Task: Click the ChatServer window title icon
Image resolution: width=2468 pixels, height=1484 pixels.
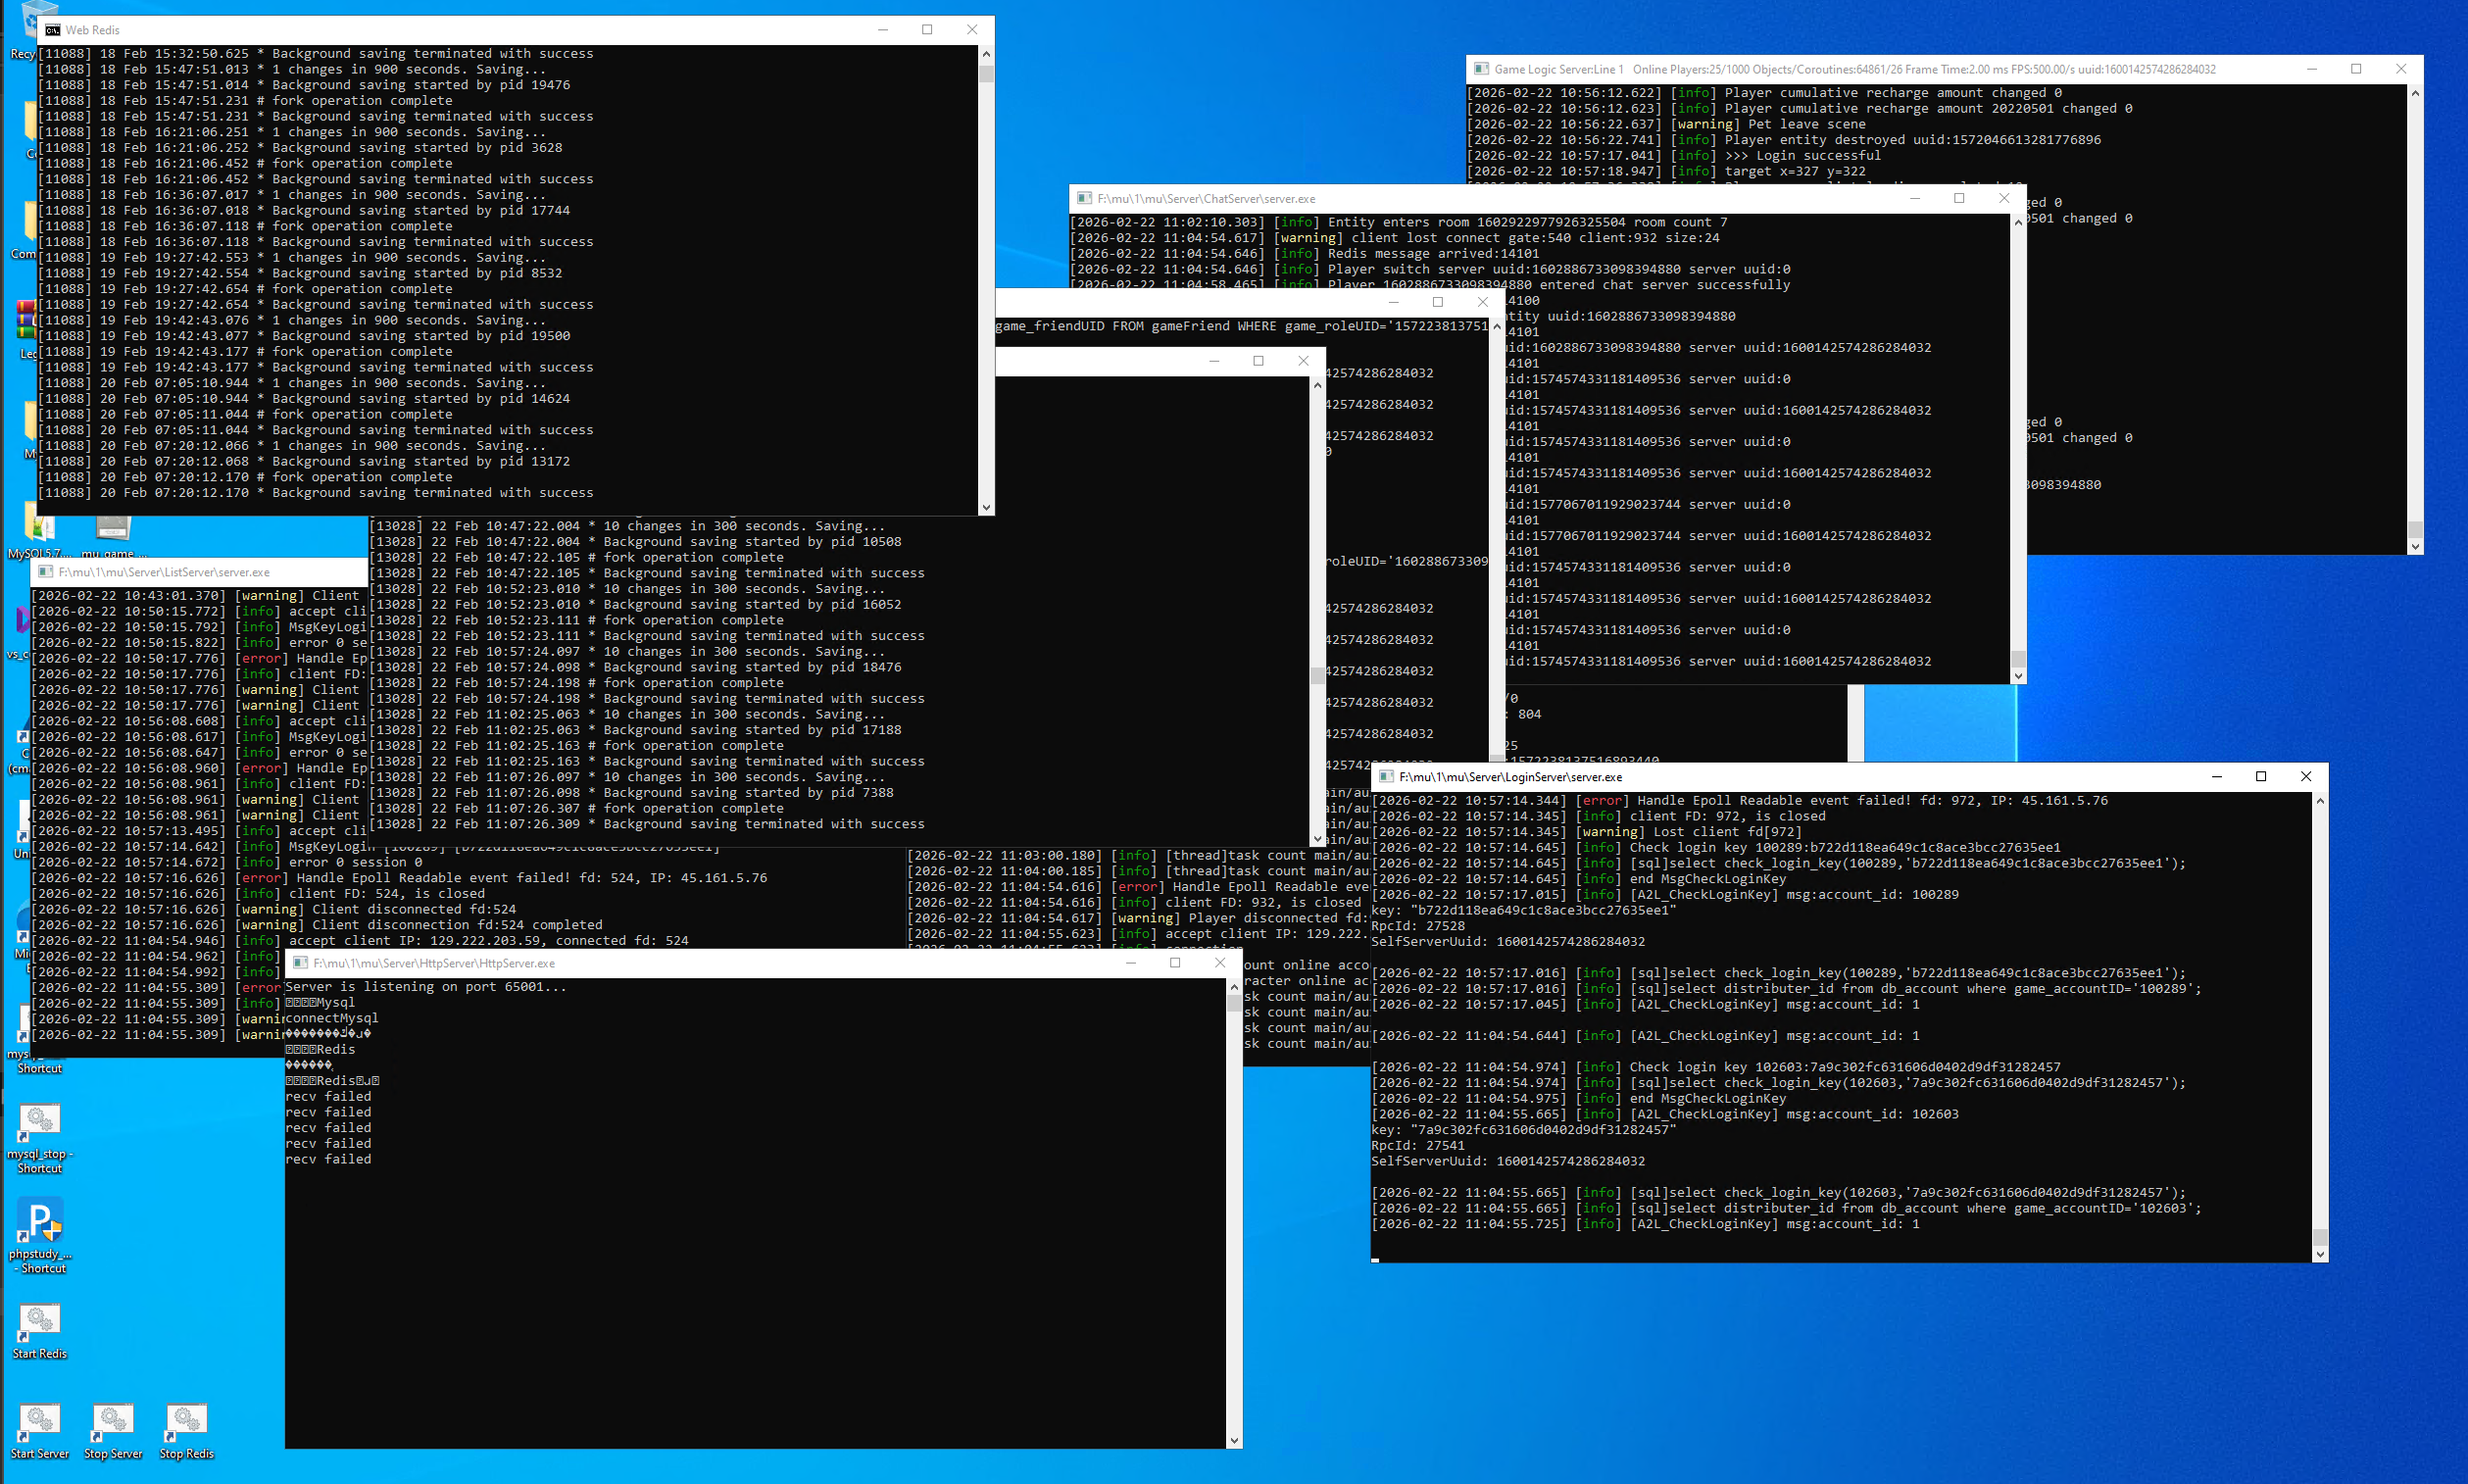Action: [1084, 199]
